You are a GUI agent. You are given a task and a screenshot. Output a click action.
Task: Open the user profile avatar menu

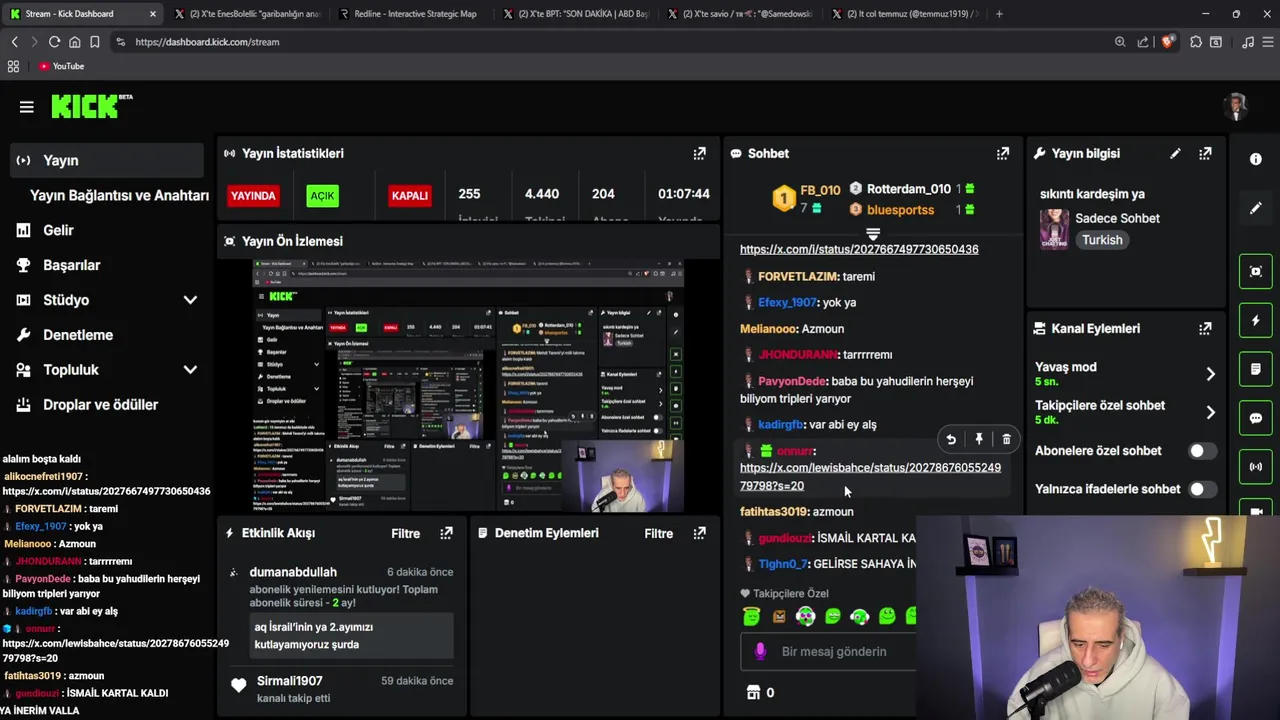(x=1237, y=106)
